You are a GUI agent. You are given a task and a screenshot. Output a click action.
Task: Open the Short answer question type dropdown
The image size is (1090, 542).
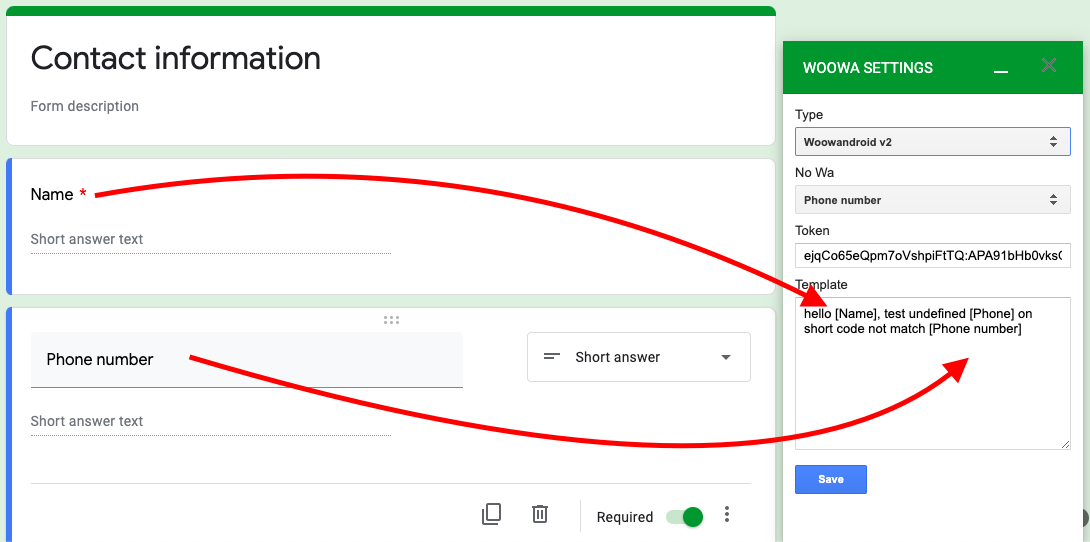click(639, 357)
